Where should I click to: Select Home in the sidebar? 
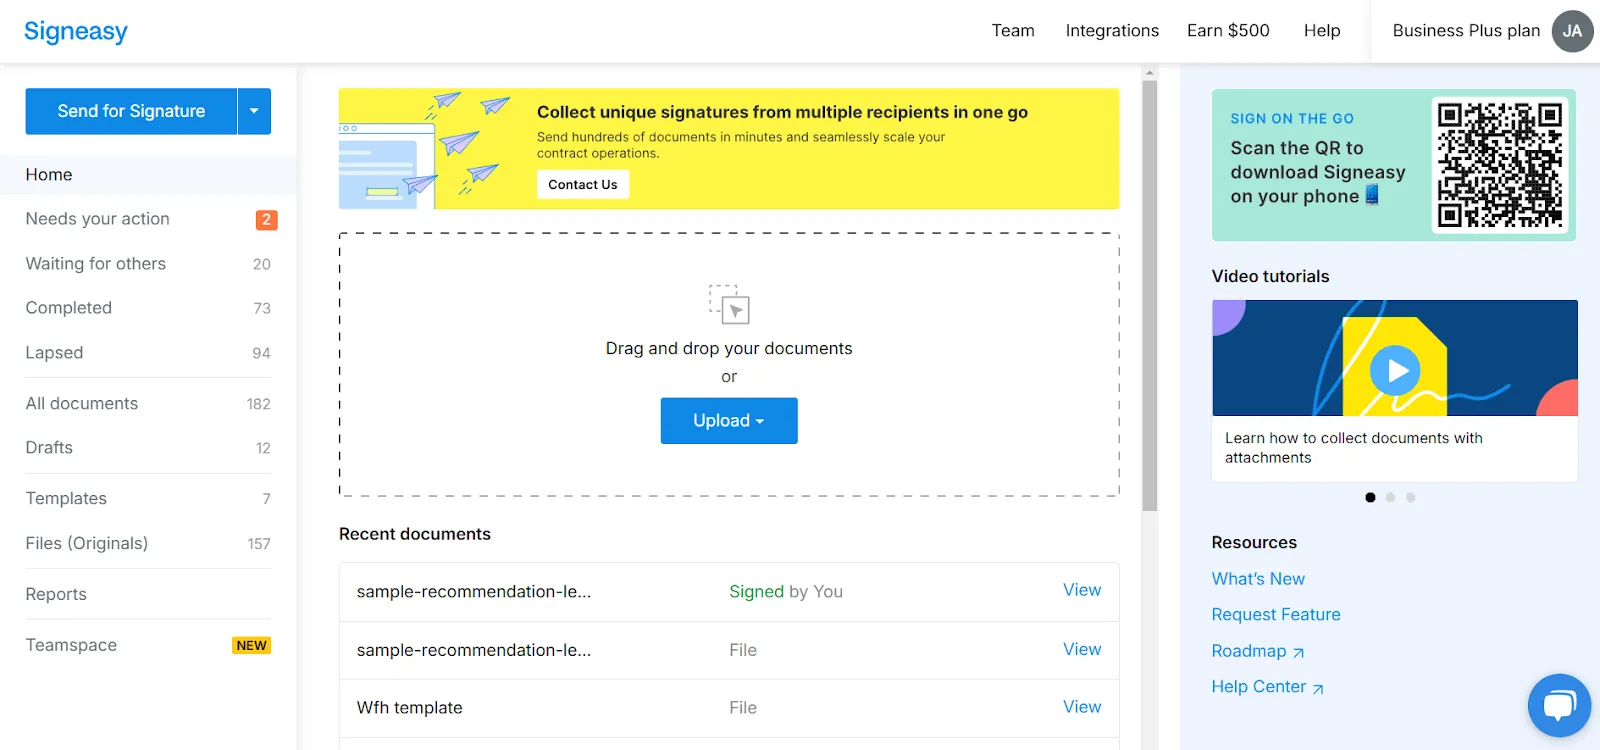coord(148,175)
